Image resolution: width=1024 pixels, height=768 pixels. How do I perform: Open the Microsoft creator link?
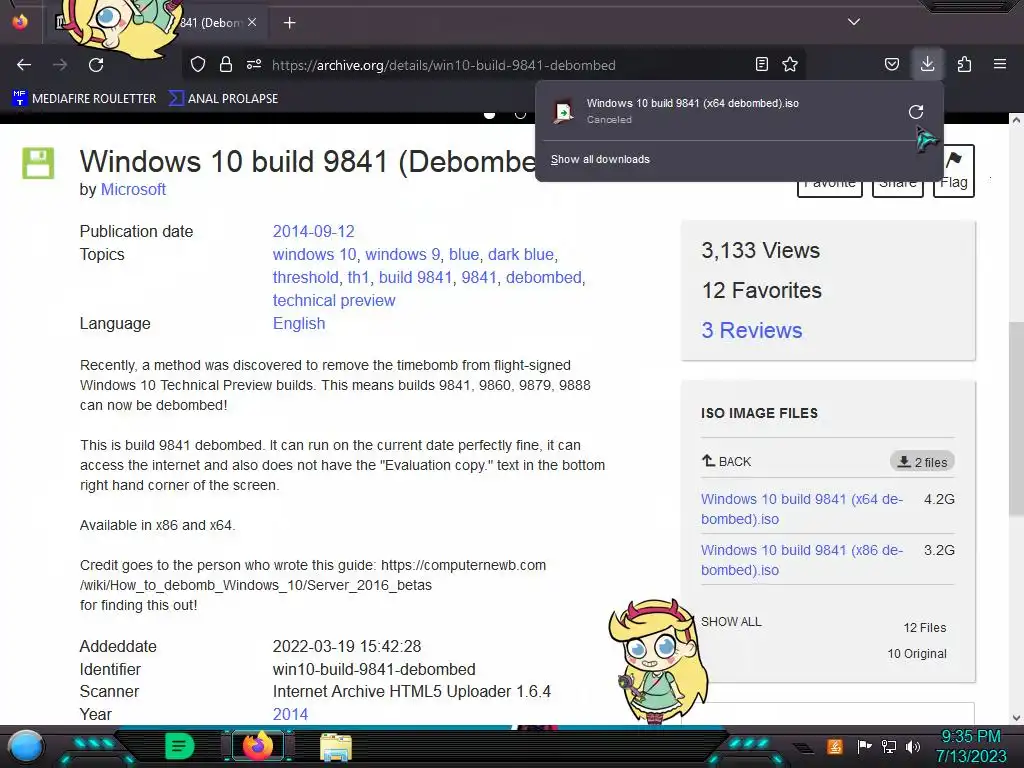pos(133,189)
